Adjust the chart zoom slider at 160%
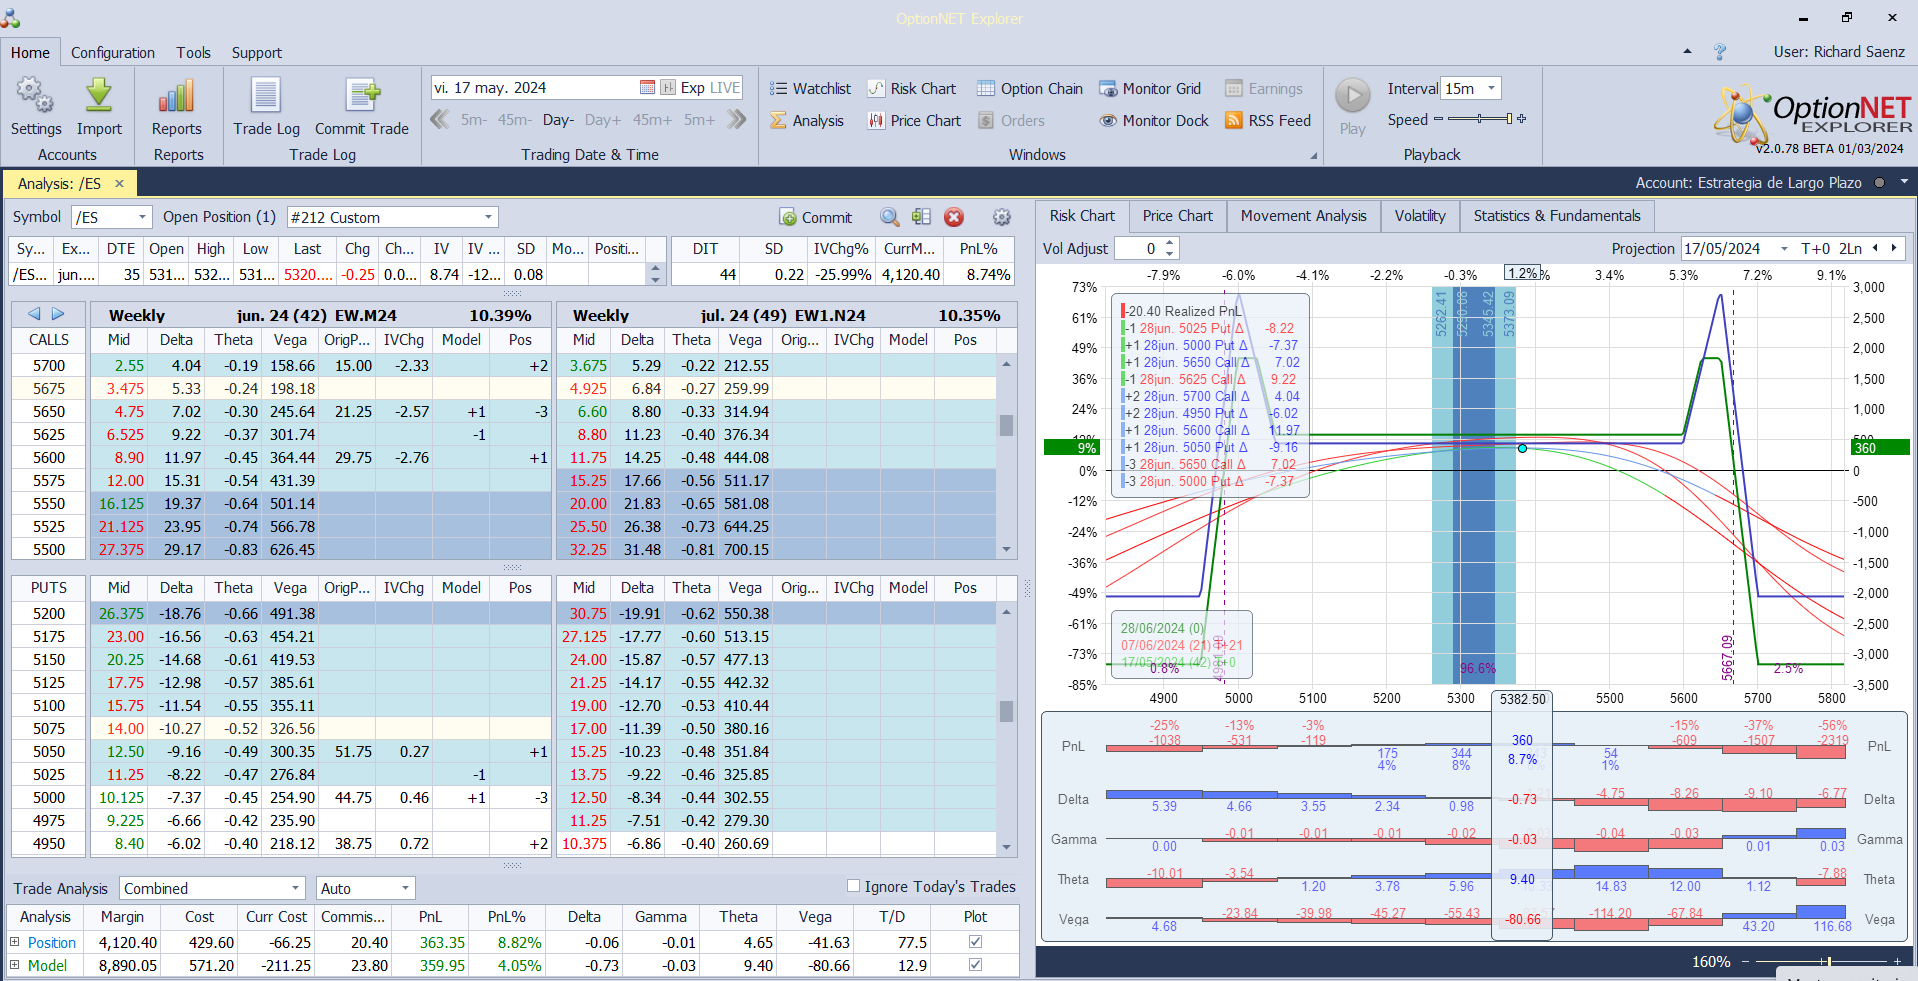This screenshot has height=981, width=1918. [x=1820, y=961]
